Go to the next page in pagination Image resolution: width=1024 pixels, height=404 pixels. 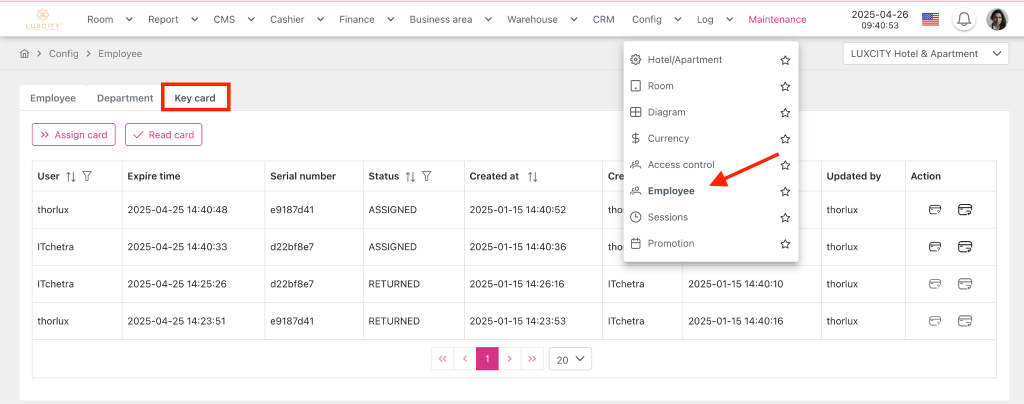click(x=510, y=359)
